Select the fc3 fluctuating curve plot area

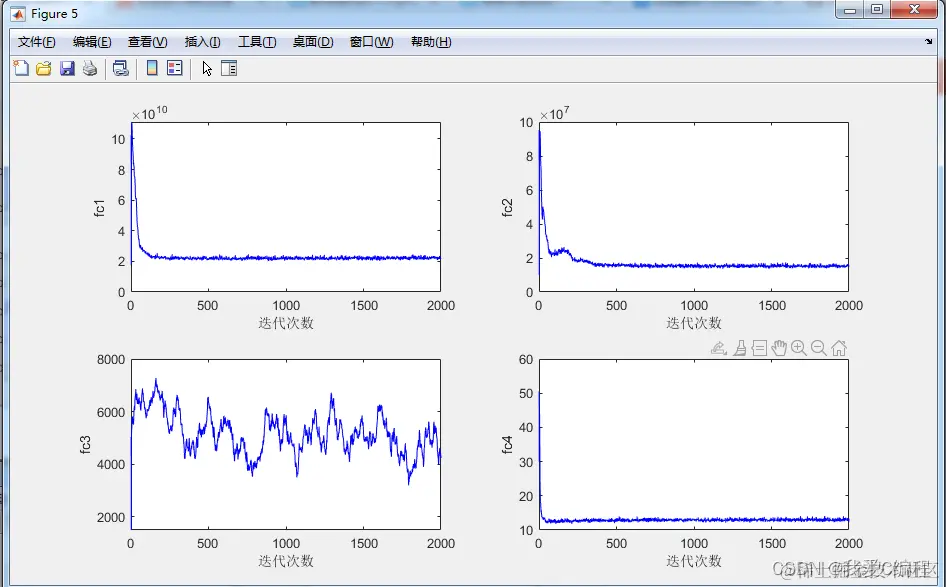pyautogui.click(x=286, y=445)
